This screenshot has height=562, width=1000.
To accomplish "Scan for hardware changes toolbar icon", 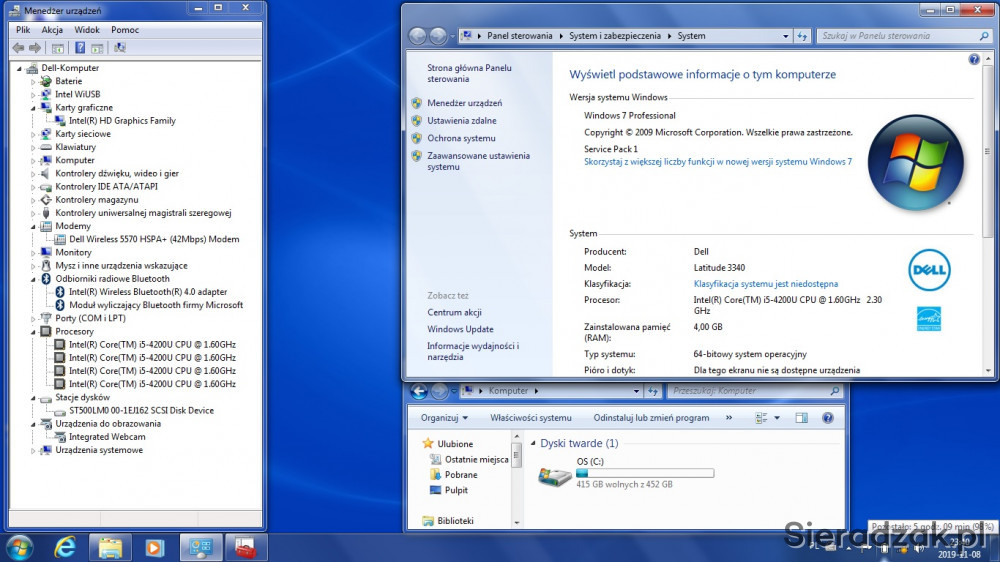I will [x=119, y=48].
